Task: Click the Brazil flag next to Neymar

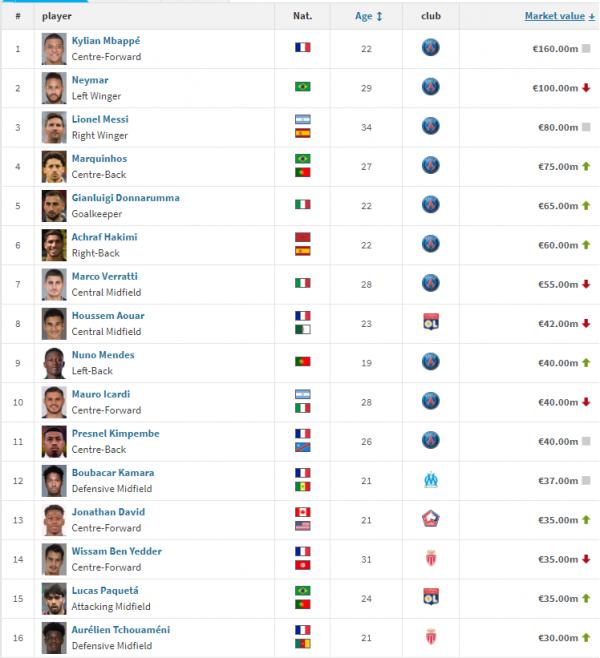Action: [302, 87]
